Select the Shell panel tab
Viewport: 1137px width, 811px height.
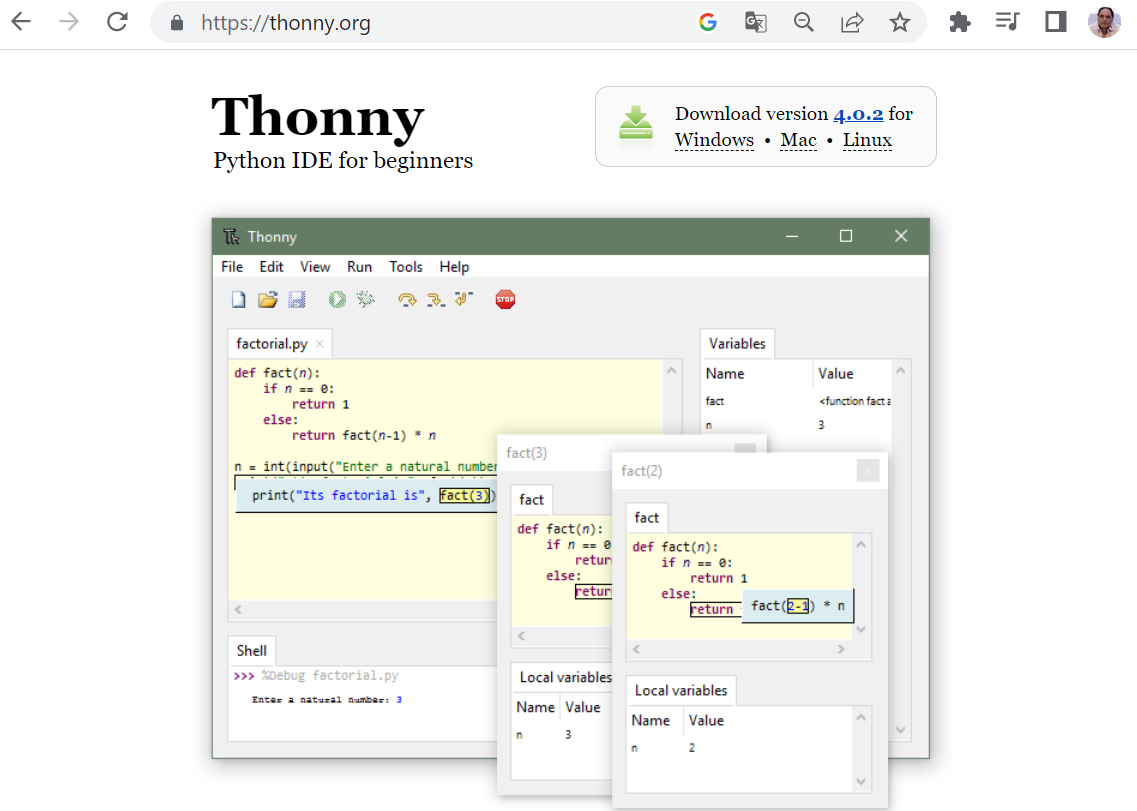252,651
